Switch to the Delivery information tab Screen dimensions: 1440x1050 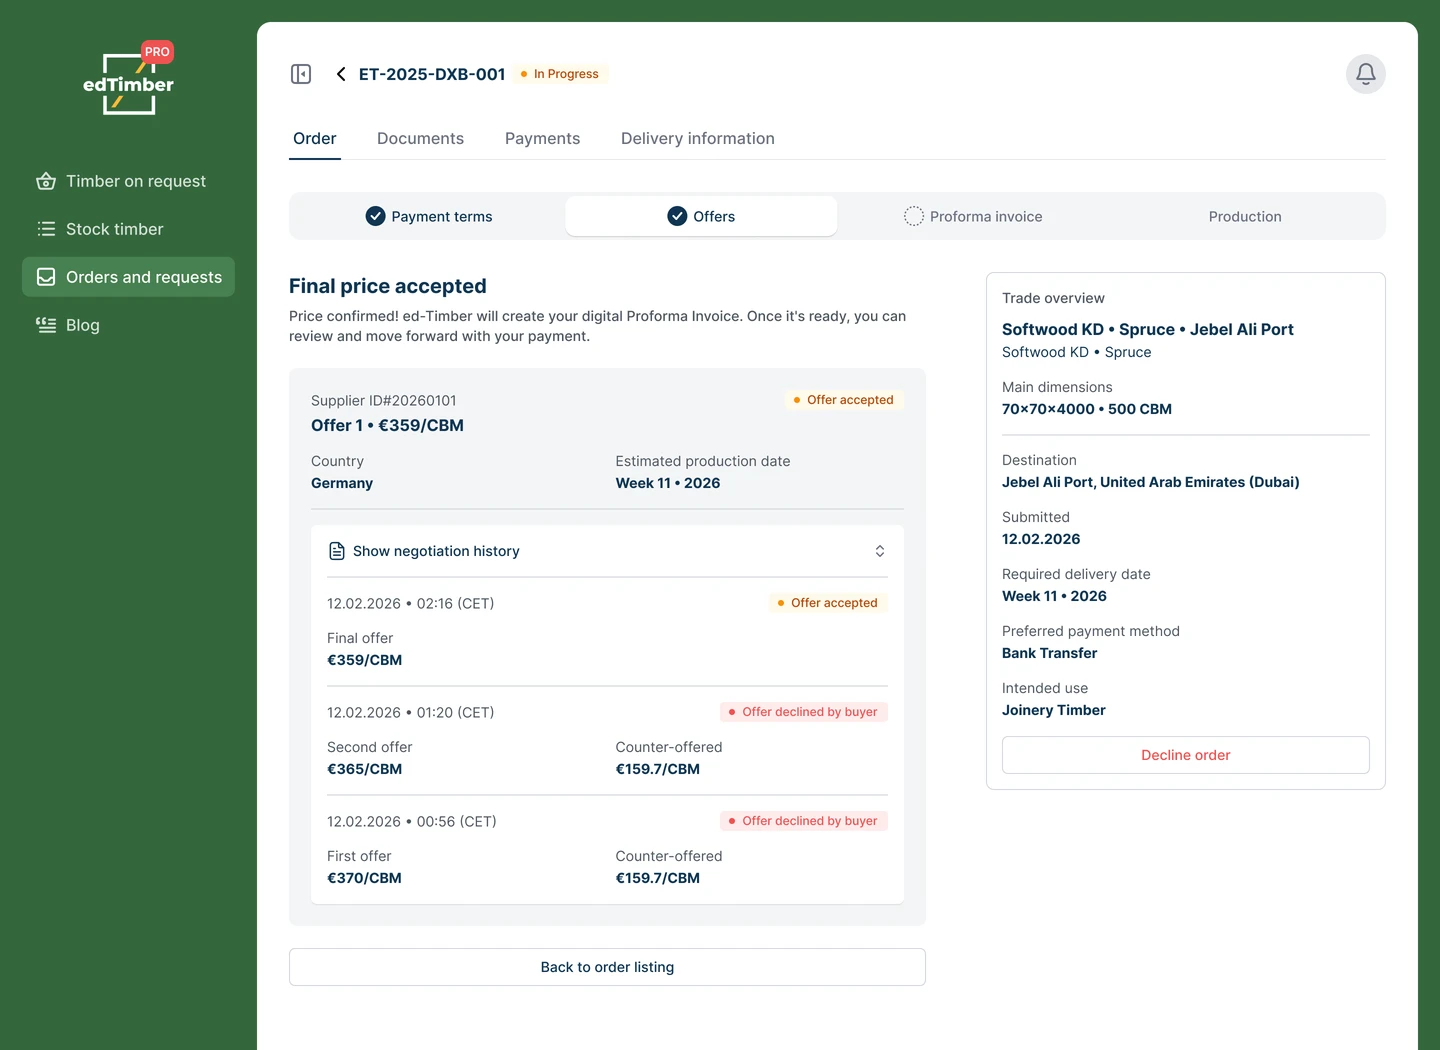(698, 139)
